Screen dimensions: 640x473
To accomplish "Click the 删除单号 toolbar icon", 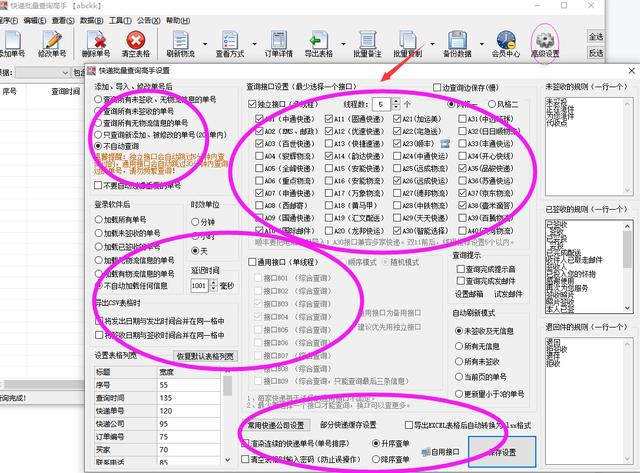I will tap(96, 41).
